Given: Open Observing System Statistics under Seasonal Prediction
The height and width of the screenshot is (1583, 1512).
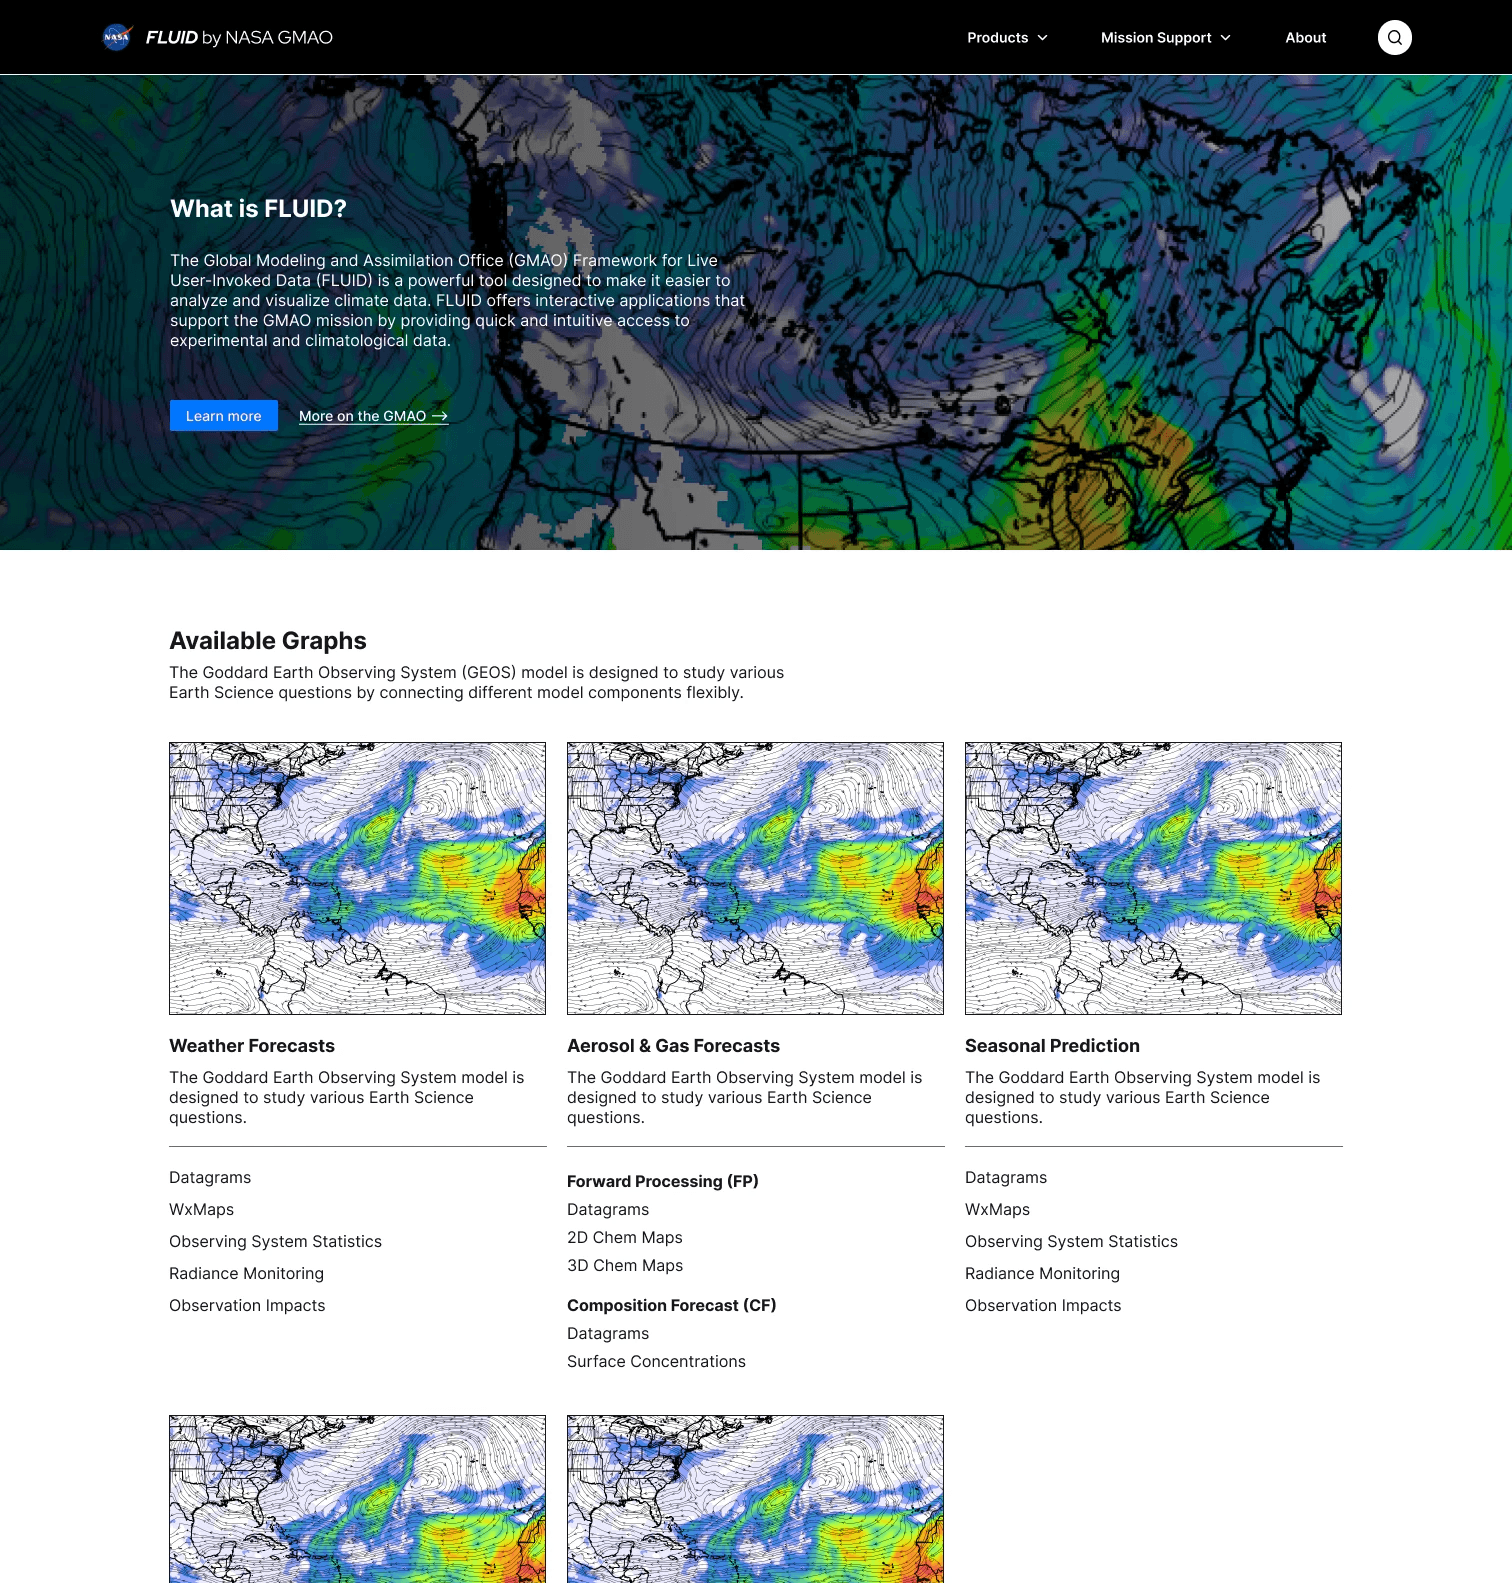Looking at the screenshot, I should tap(1071, 1242).
